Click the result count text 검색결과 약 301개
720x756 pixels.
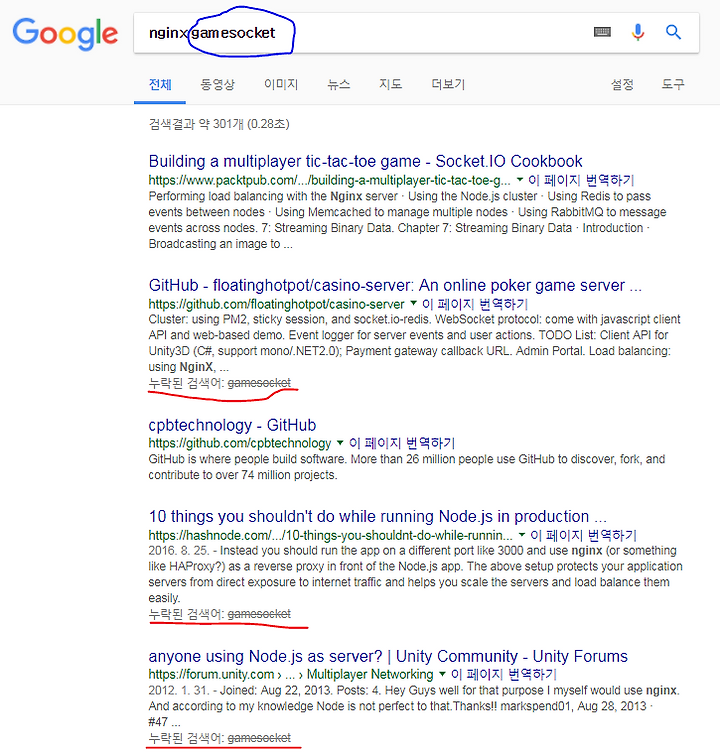click(219, 124)
